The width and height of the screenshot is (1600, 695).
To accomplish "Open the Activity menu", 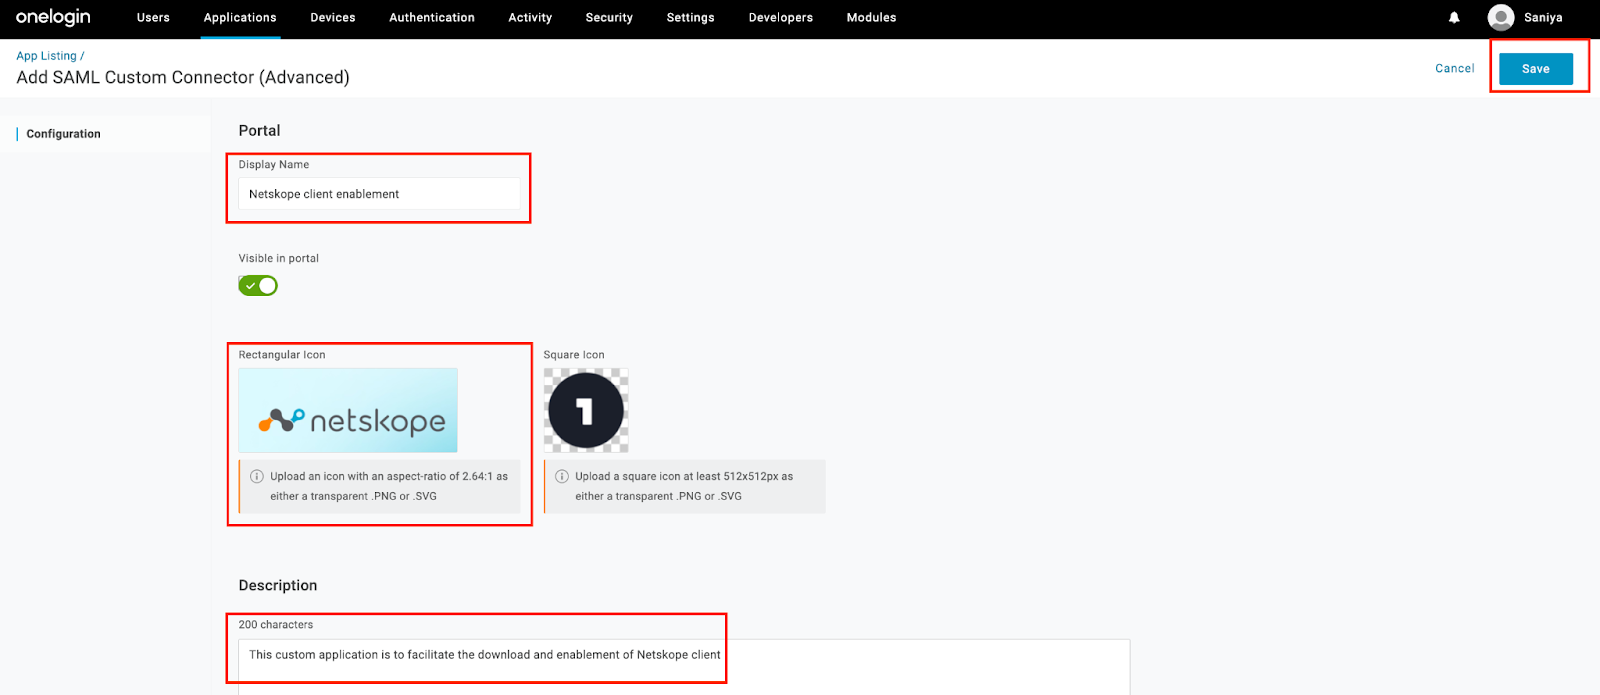I will [530, 17].
